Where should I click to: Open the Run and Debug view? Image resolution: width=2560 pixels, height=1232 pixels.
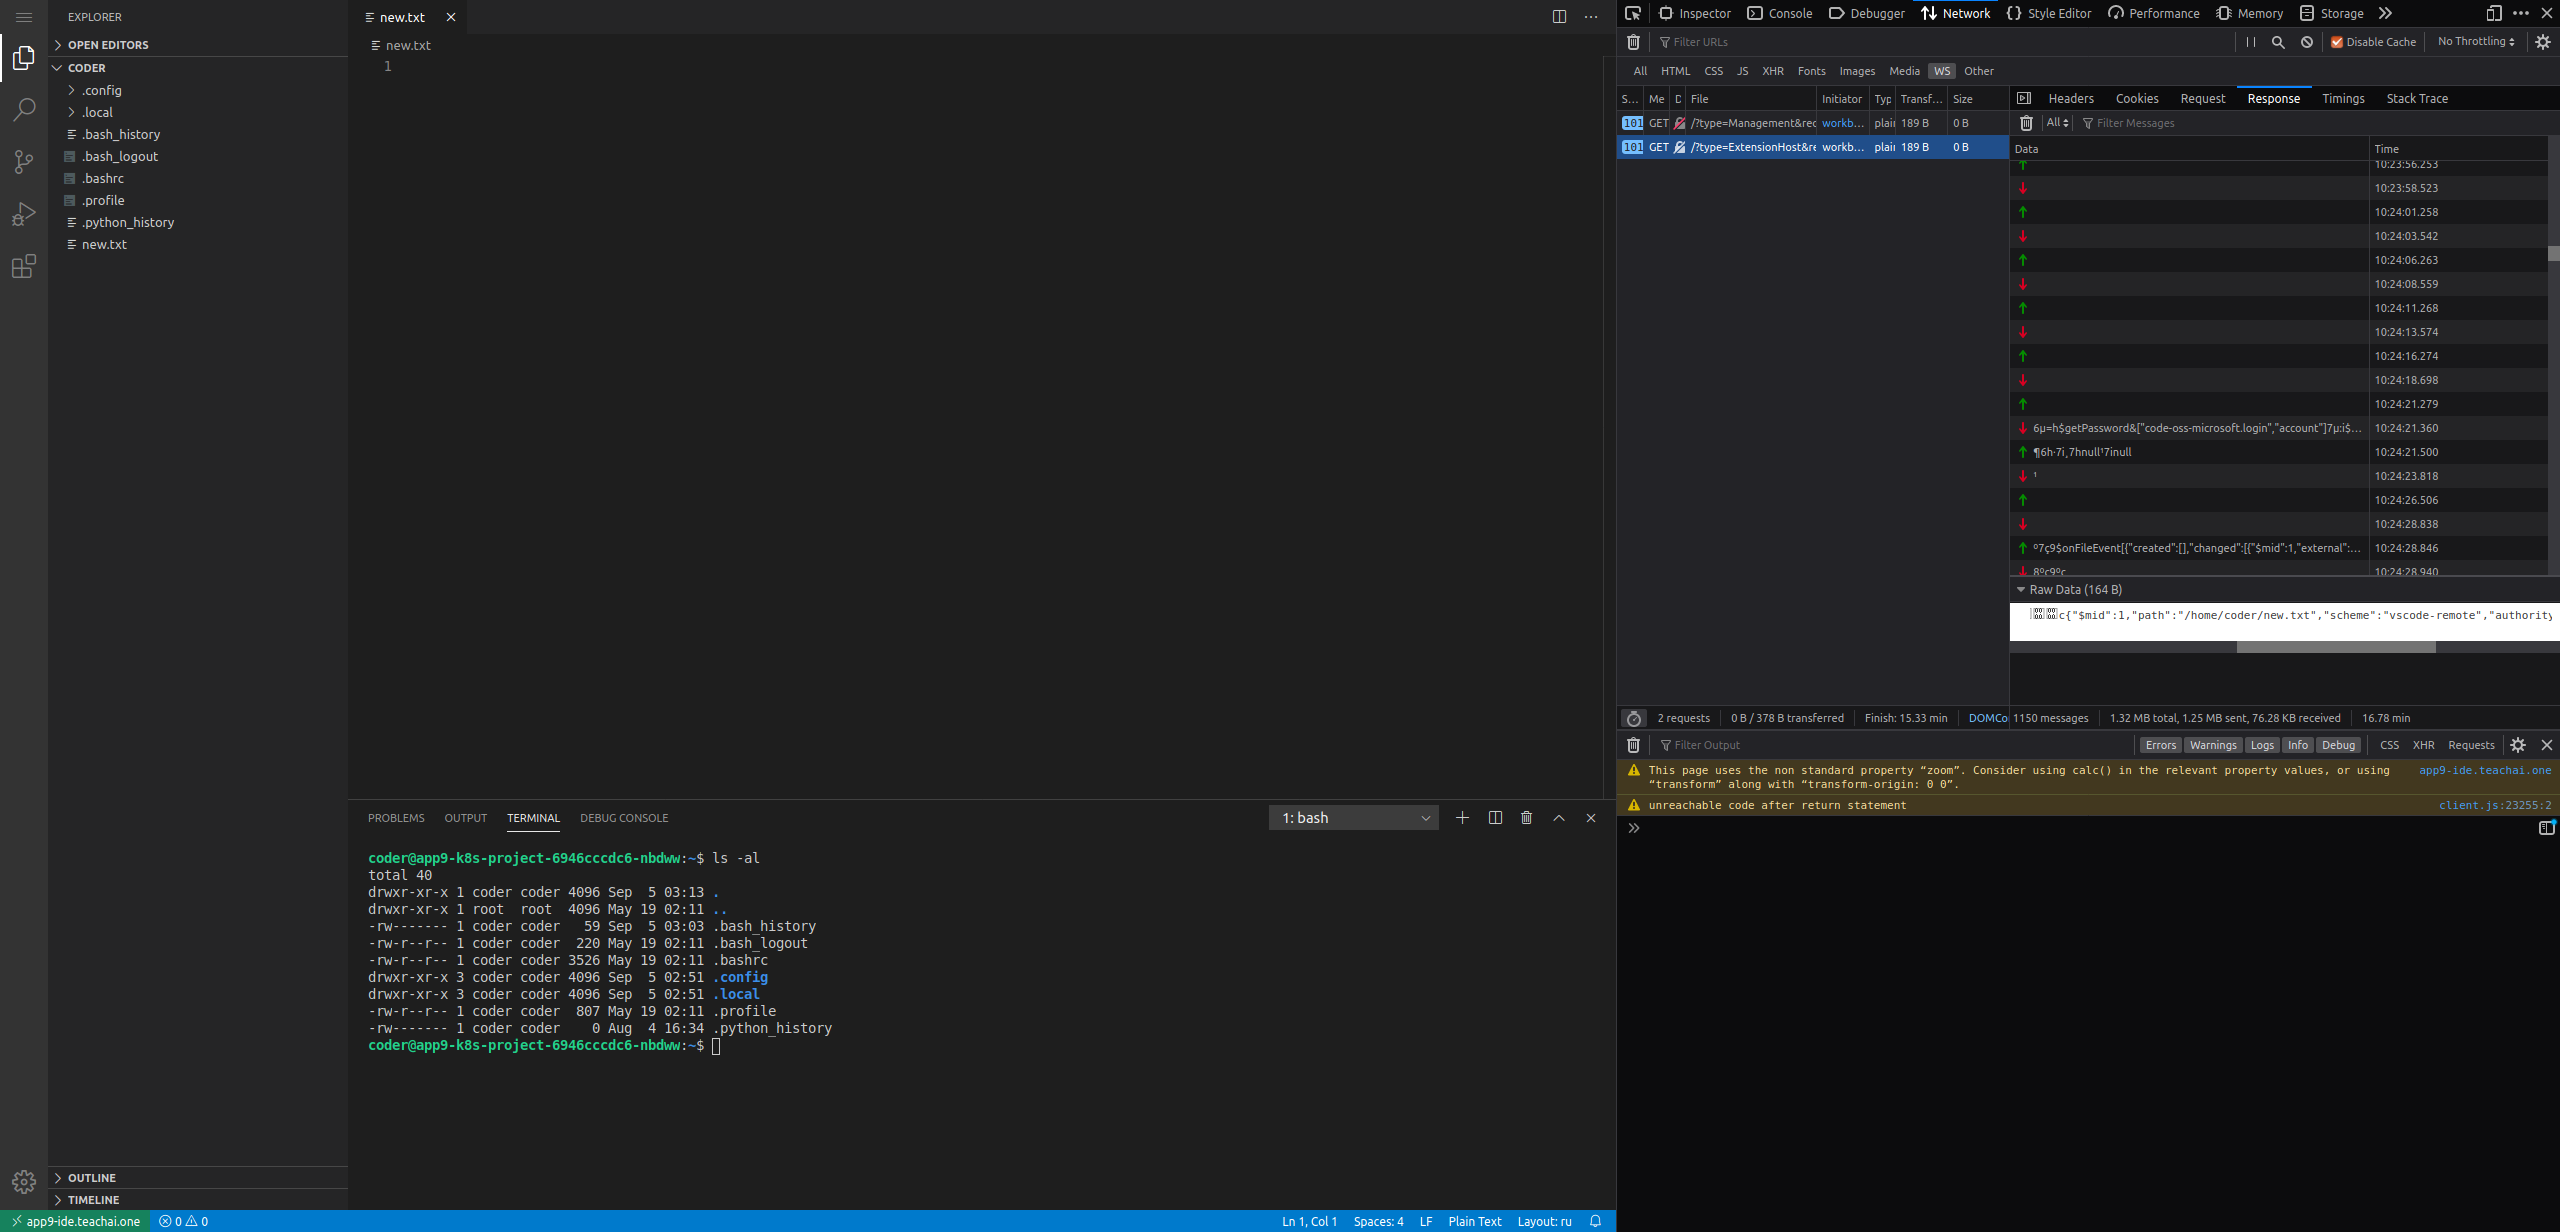tap(23, 214)
